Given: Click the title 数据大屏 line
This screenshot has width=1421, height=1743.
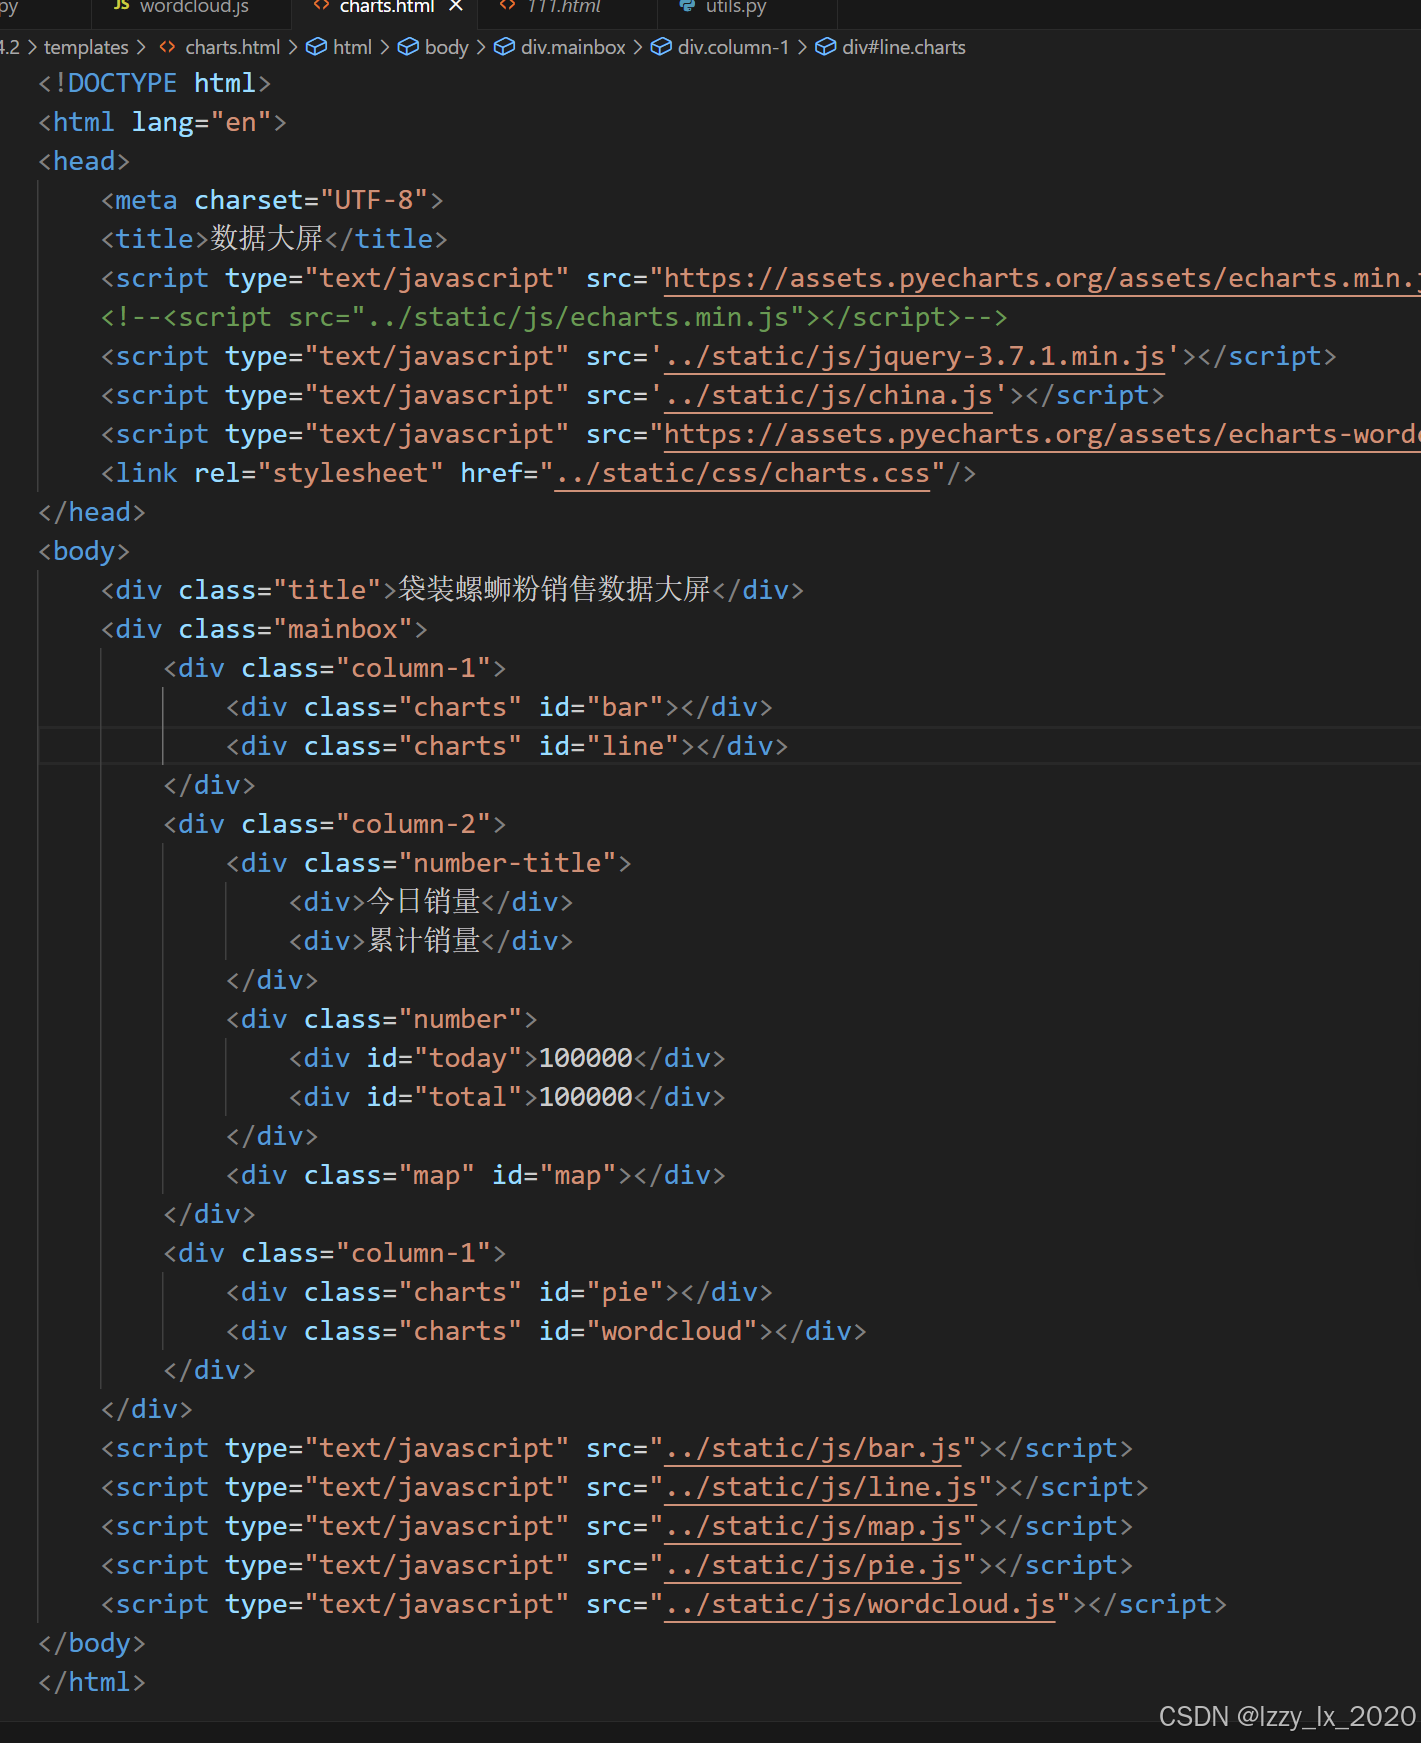Looking at the screenshot, I should tap(274, 239).
